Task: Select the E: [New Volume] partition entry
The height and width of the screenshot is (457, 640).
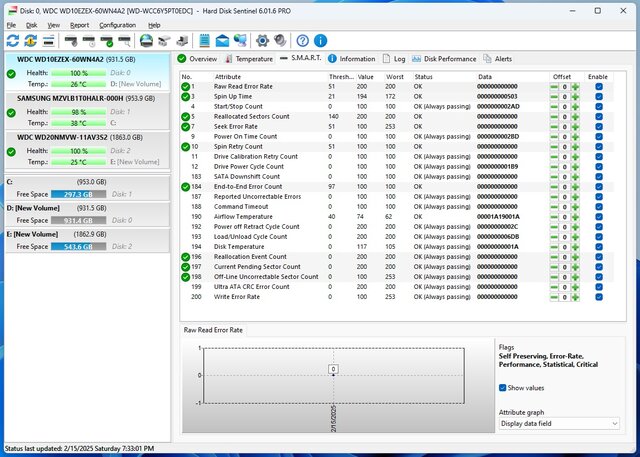Action: tap(87, 240)
